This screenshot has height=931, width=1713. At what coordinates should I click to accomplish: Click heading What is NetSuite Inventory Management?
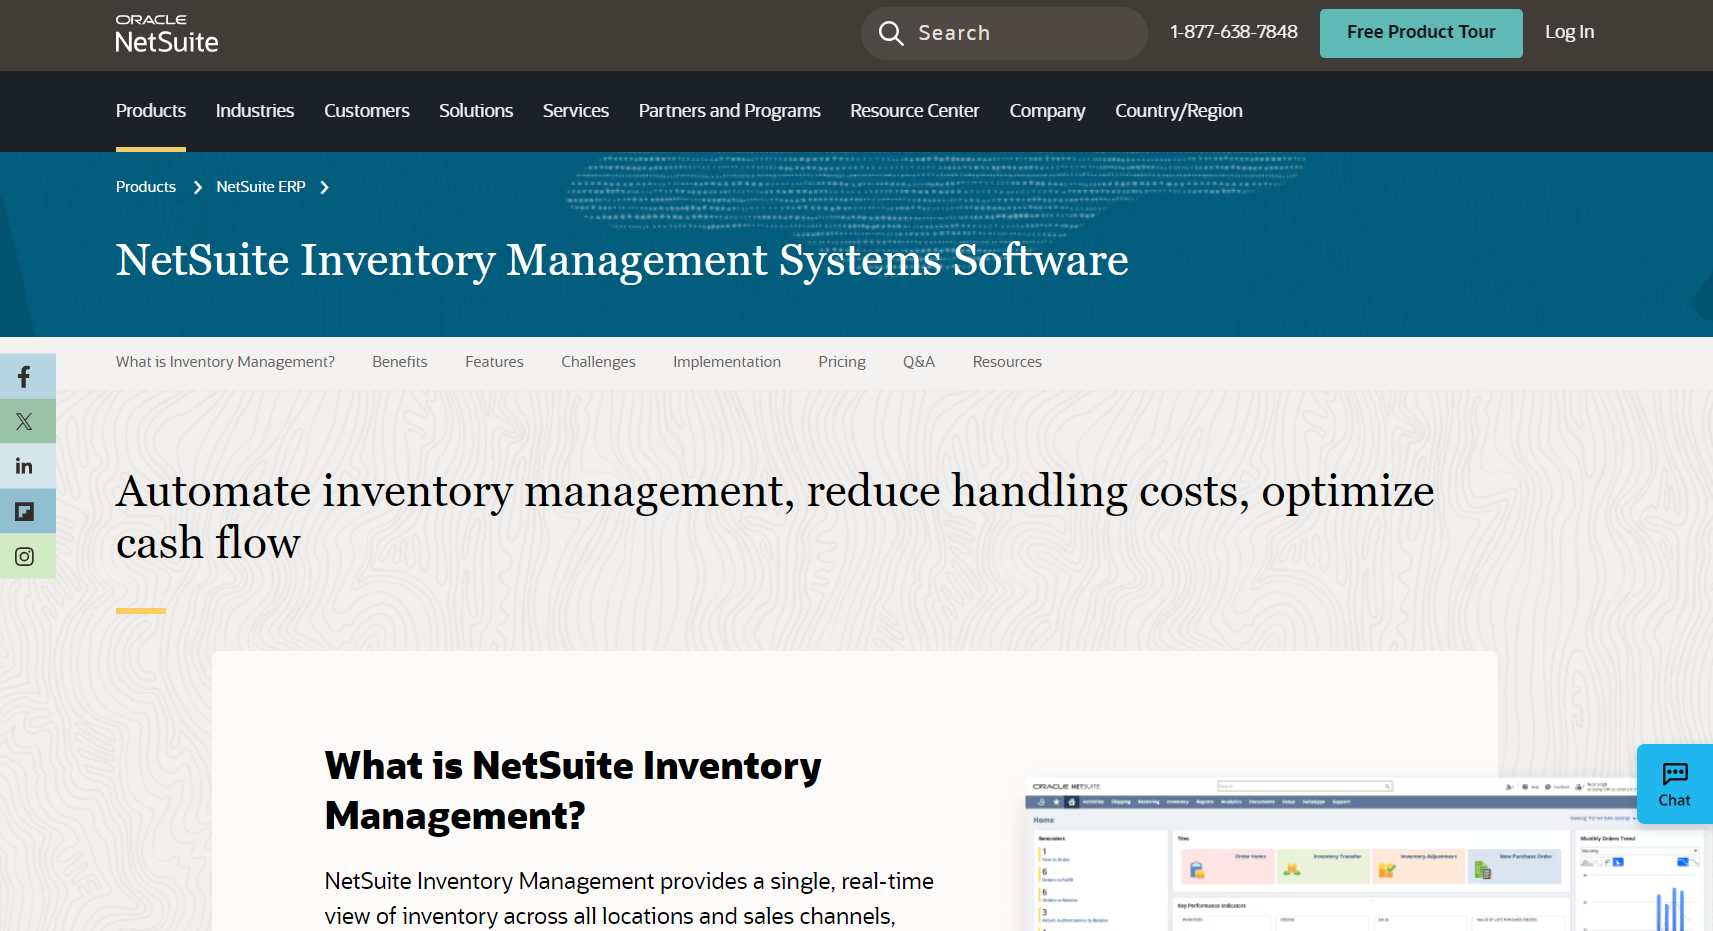pos(573,791)
